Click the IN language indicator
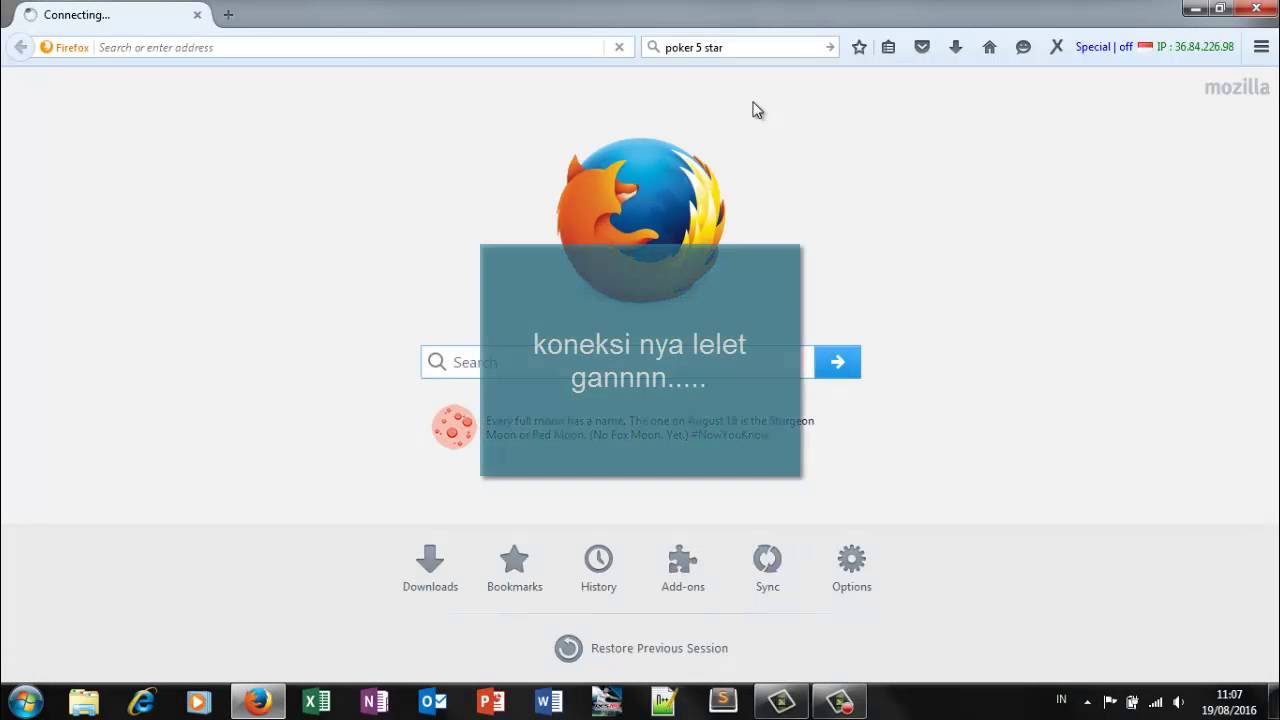 (x=1061, y=700)
